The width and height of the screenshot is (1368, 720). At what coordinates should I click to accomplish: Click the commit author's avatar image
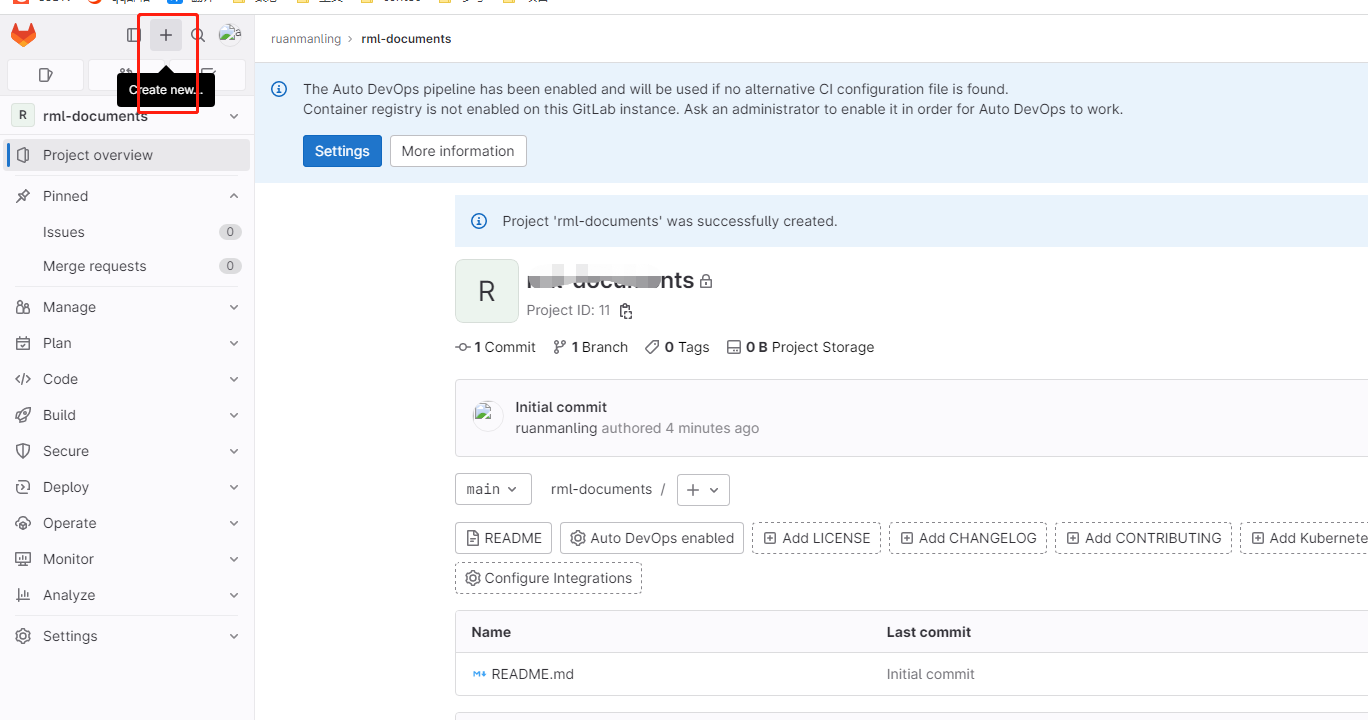[487, 415]
